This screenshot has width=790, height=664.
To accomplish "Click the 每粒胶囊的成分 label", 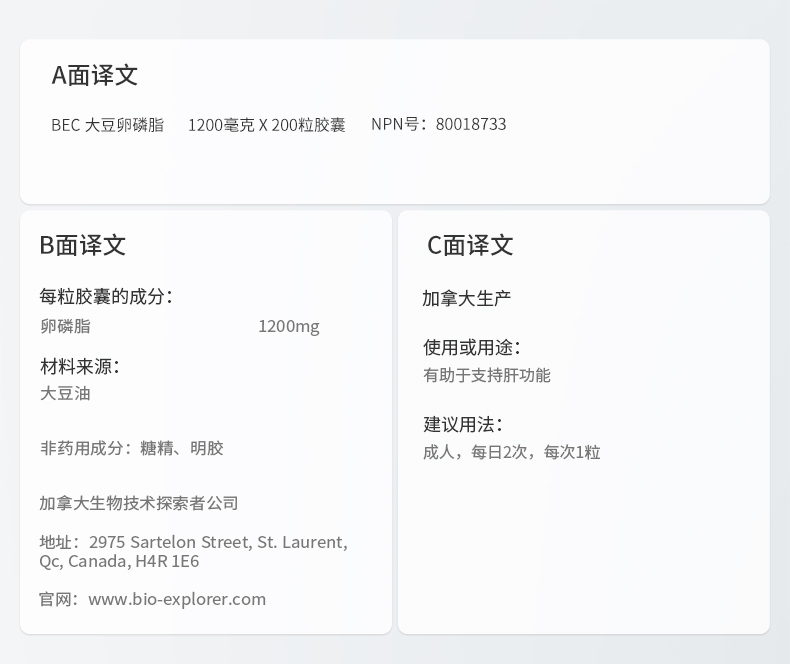I will click(106, 296).
